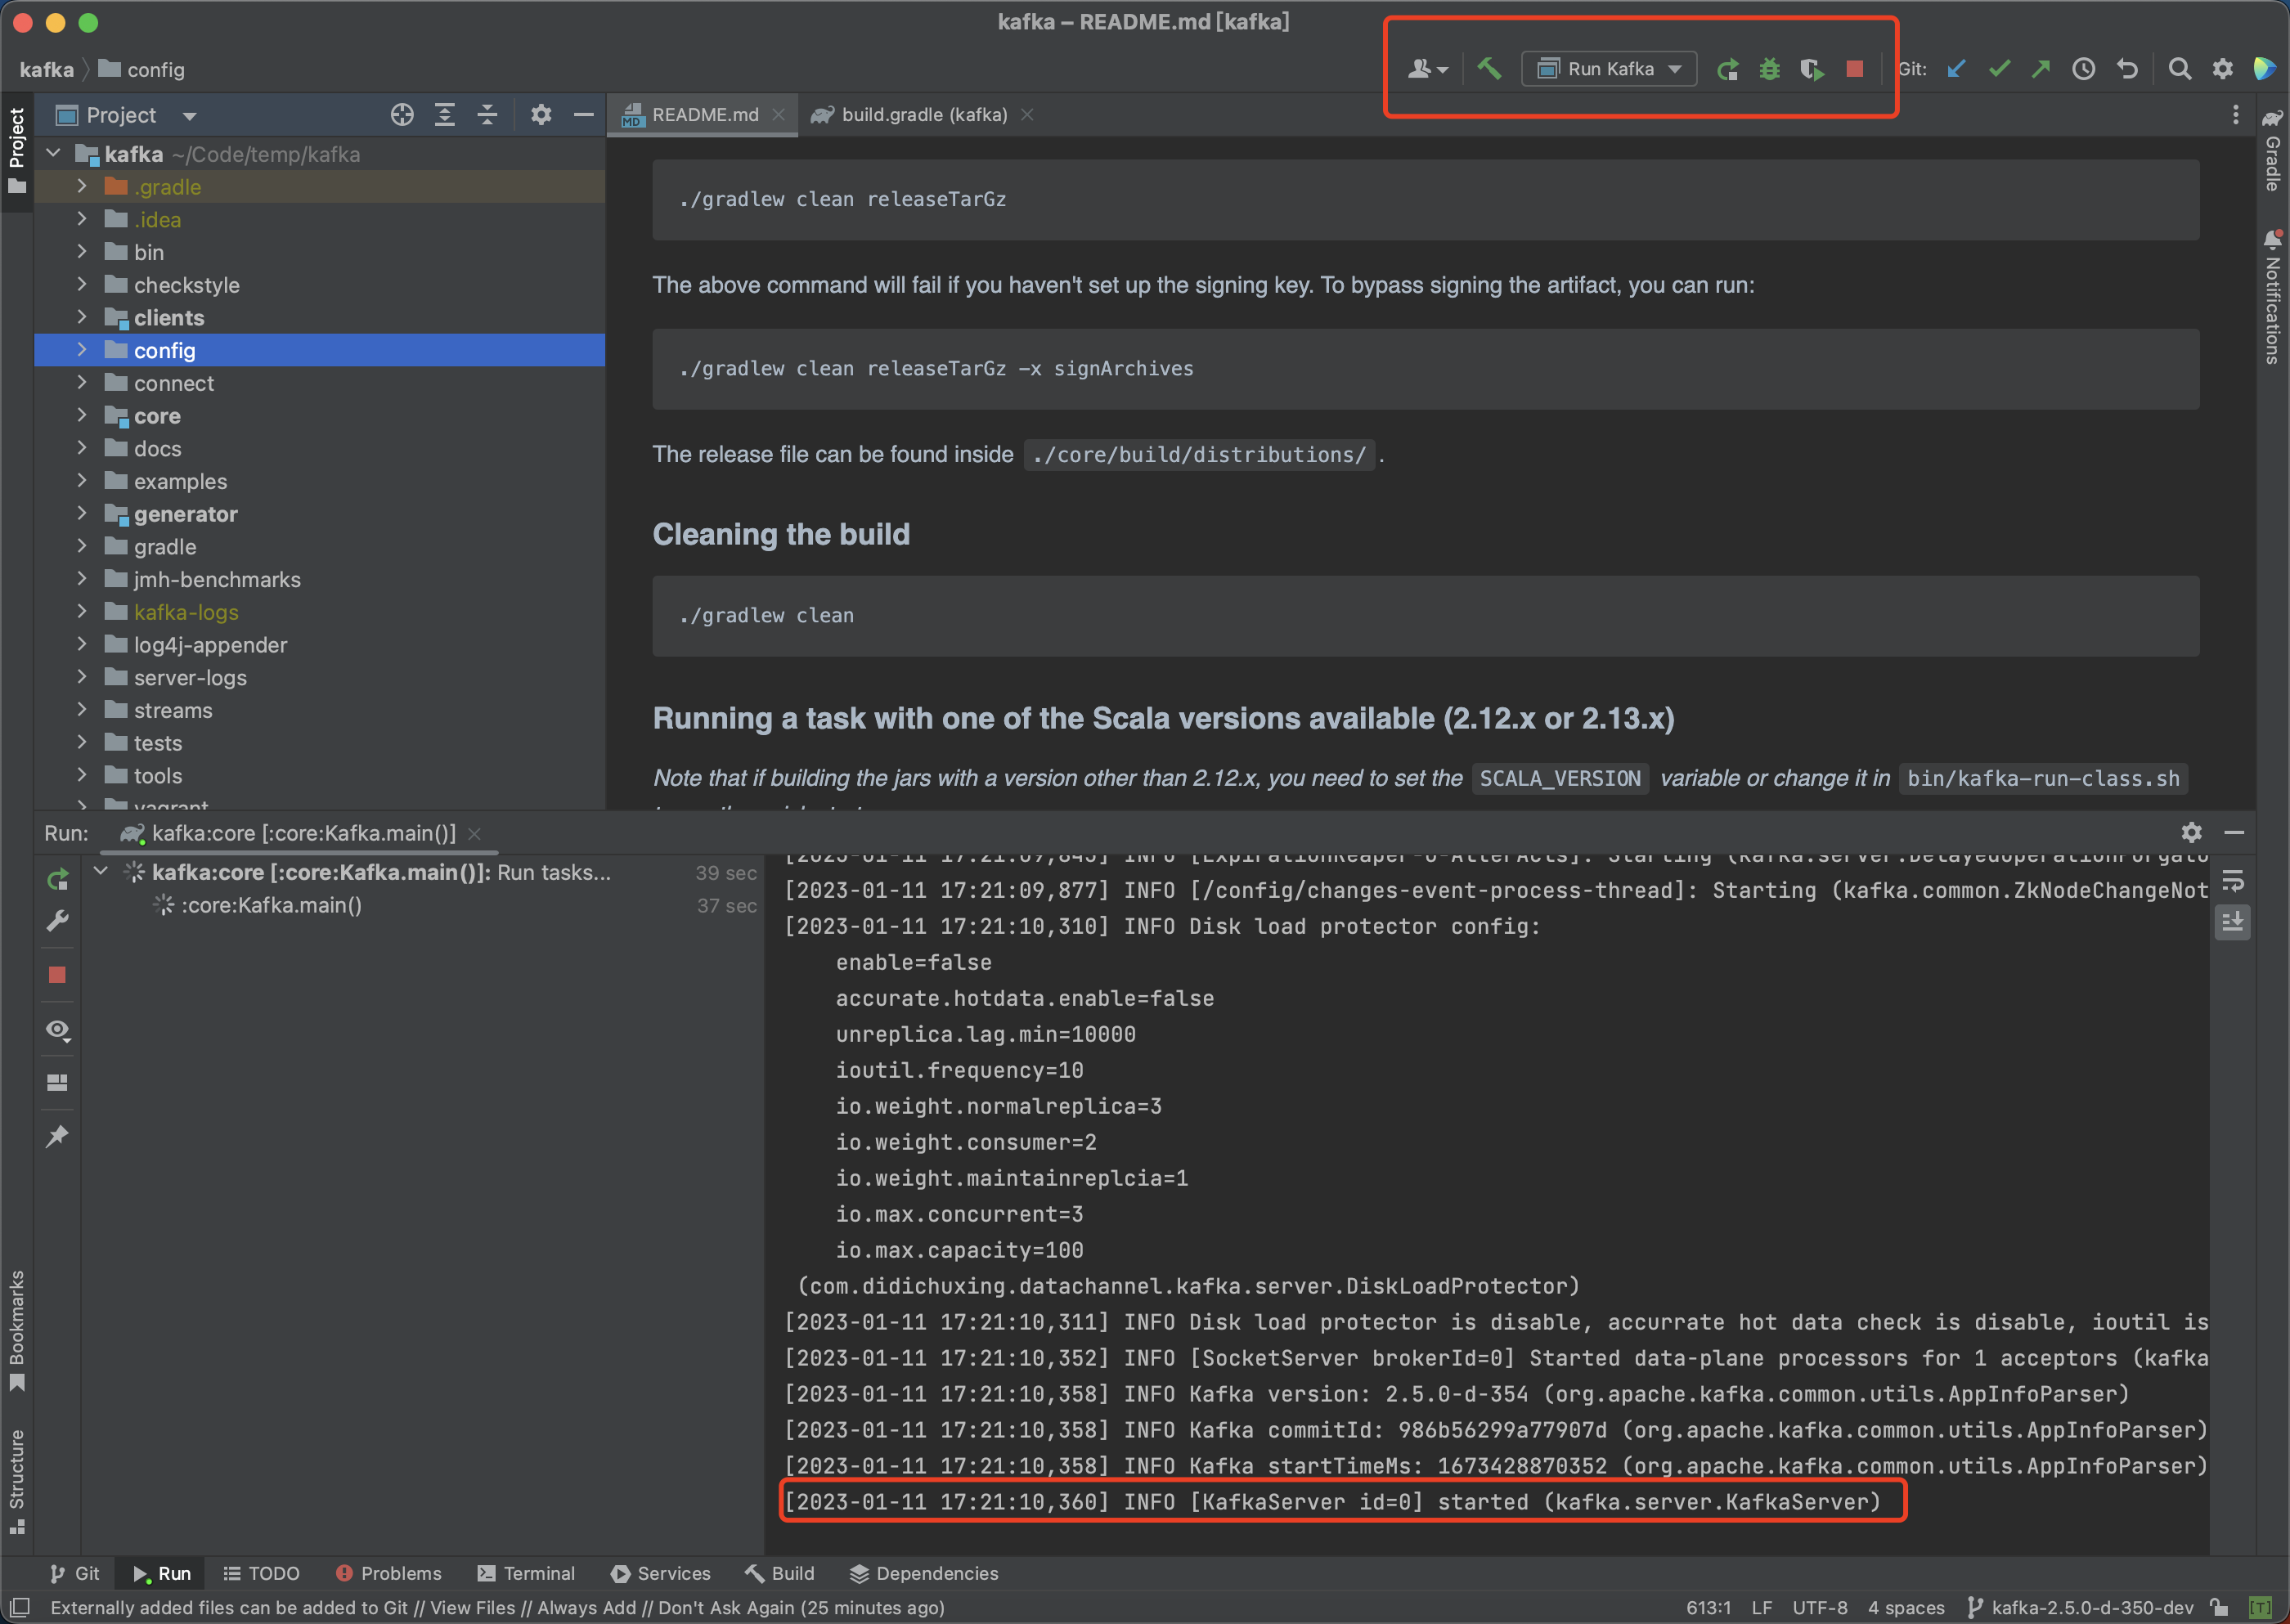Commit changes with the green checkmark Git icon
Screen dimensions: 2290x1624
click(x=1999, y=68)
